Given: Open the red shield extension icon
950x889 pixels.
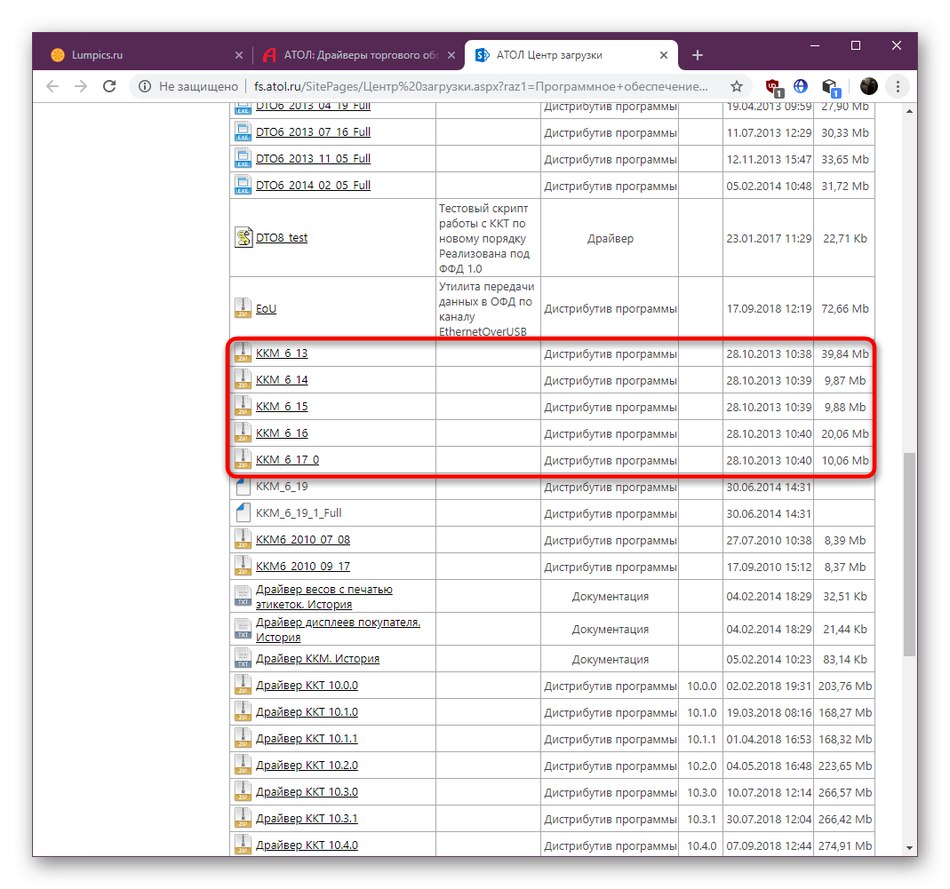Looking at the screenshot, I should pos(774,87).
